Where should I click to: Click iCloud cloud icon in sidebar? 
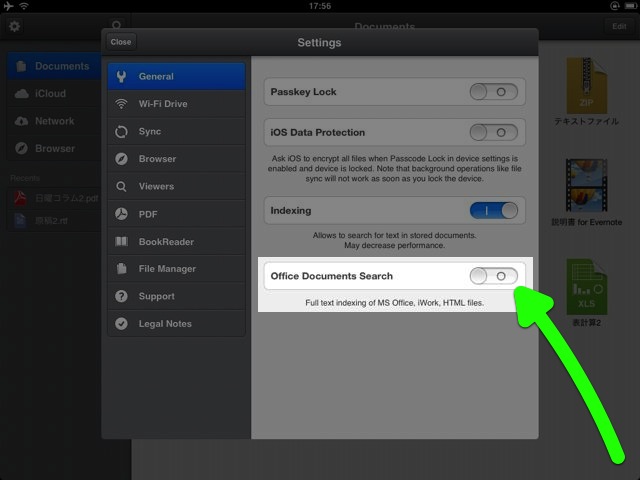(21, 94)
